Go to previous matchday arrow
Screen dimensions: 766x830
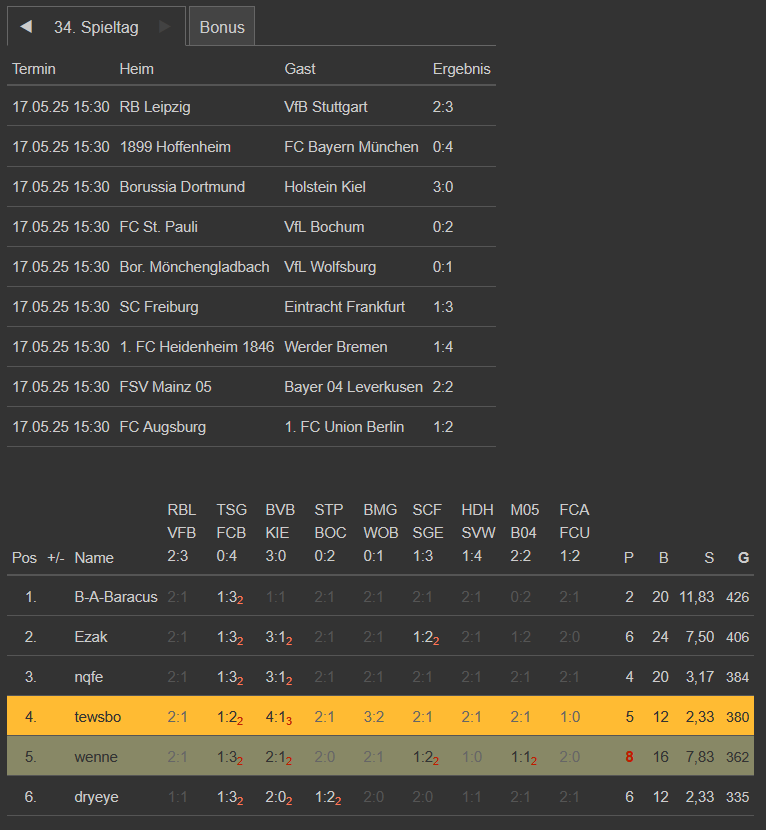[26, 27]
